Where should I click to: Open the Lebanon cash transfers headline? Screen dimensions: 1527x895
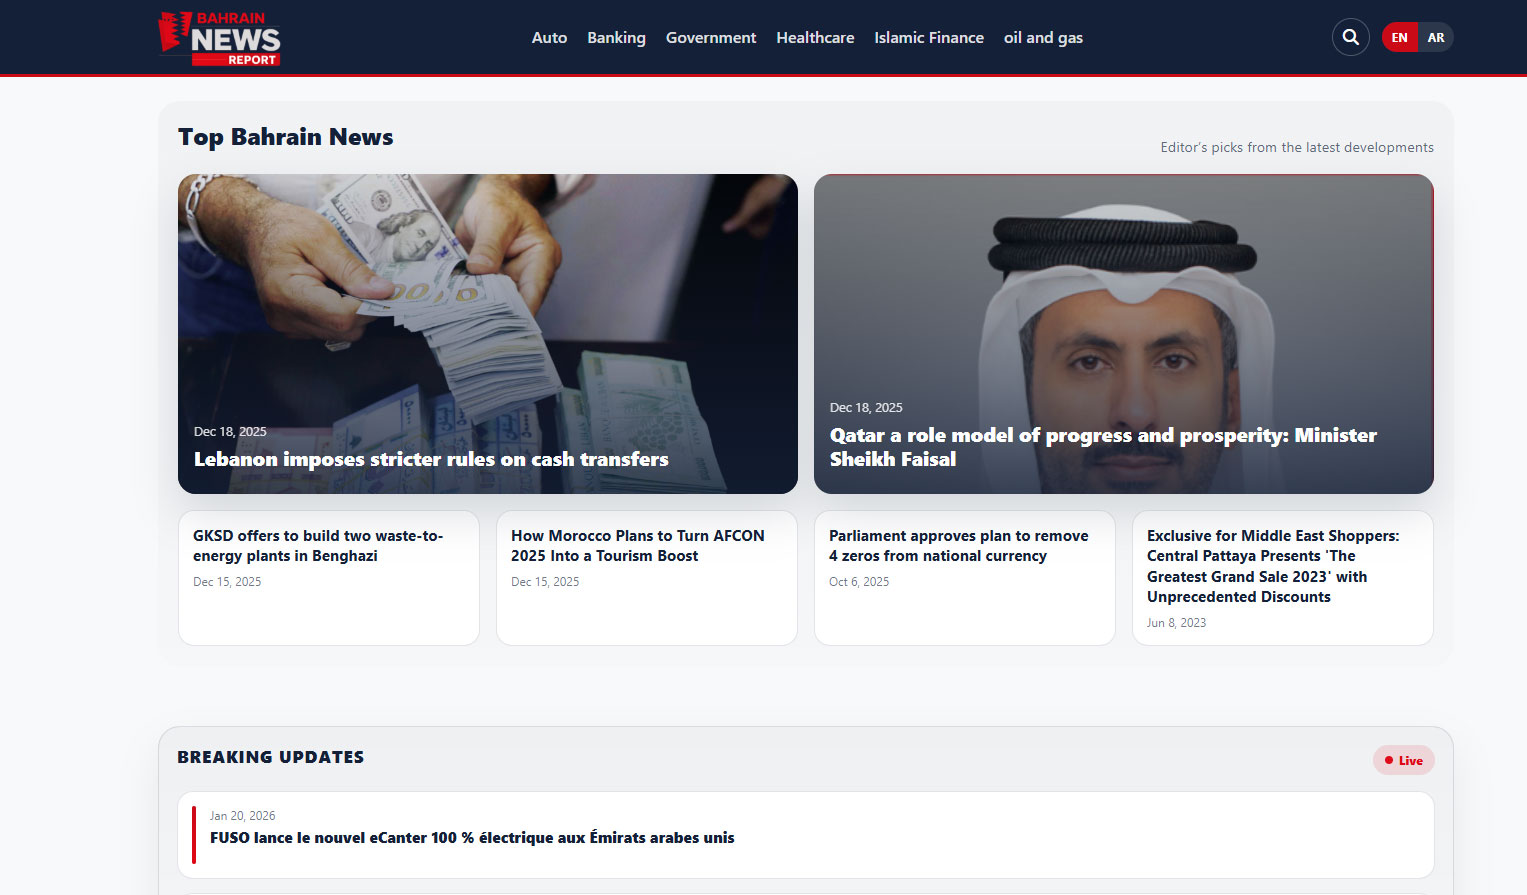[x=431, y=459]
